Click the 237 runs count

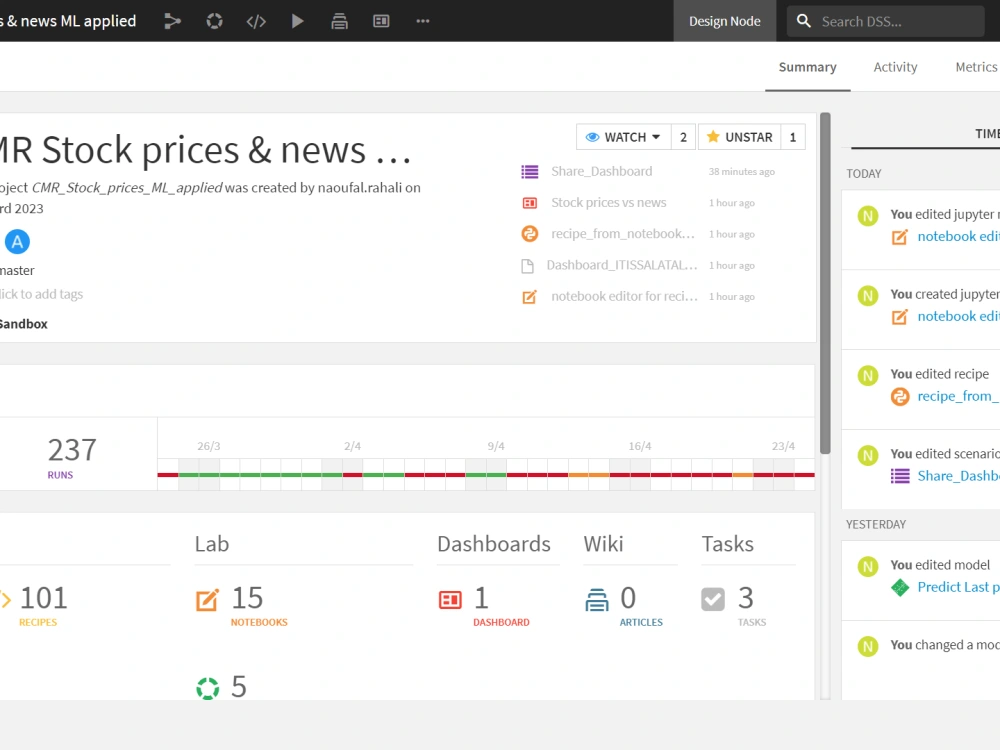(72, 450)
